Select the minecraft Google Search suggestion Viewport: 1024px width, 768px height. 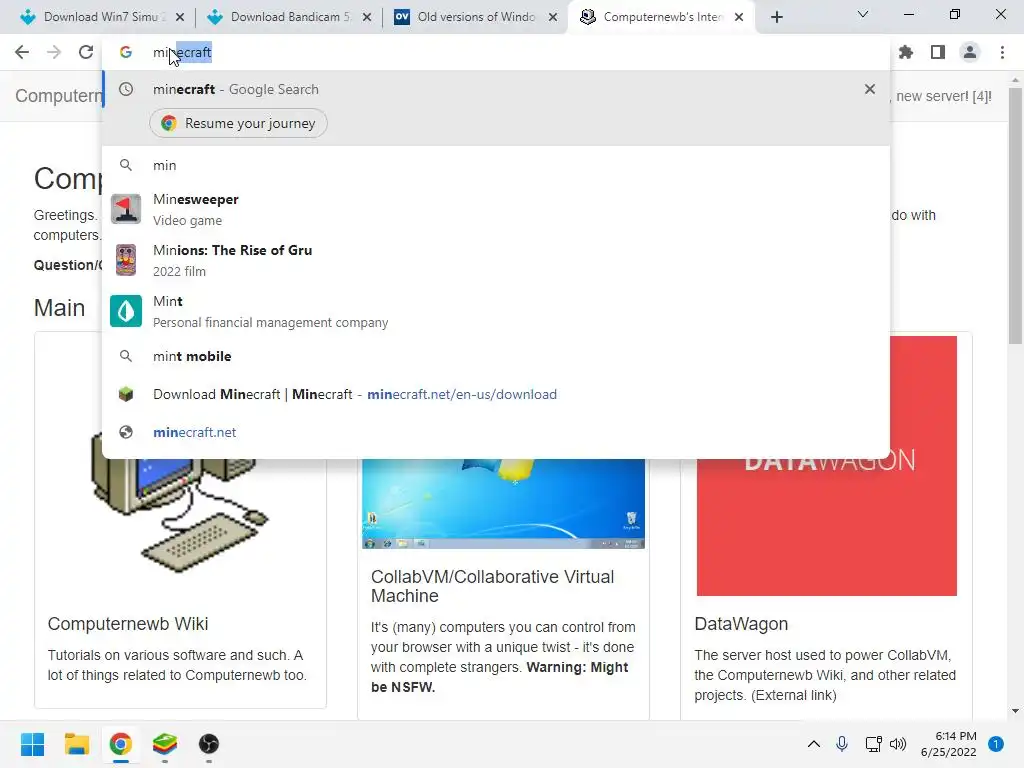[x=496, y=89]
